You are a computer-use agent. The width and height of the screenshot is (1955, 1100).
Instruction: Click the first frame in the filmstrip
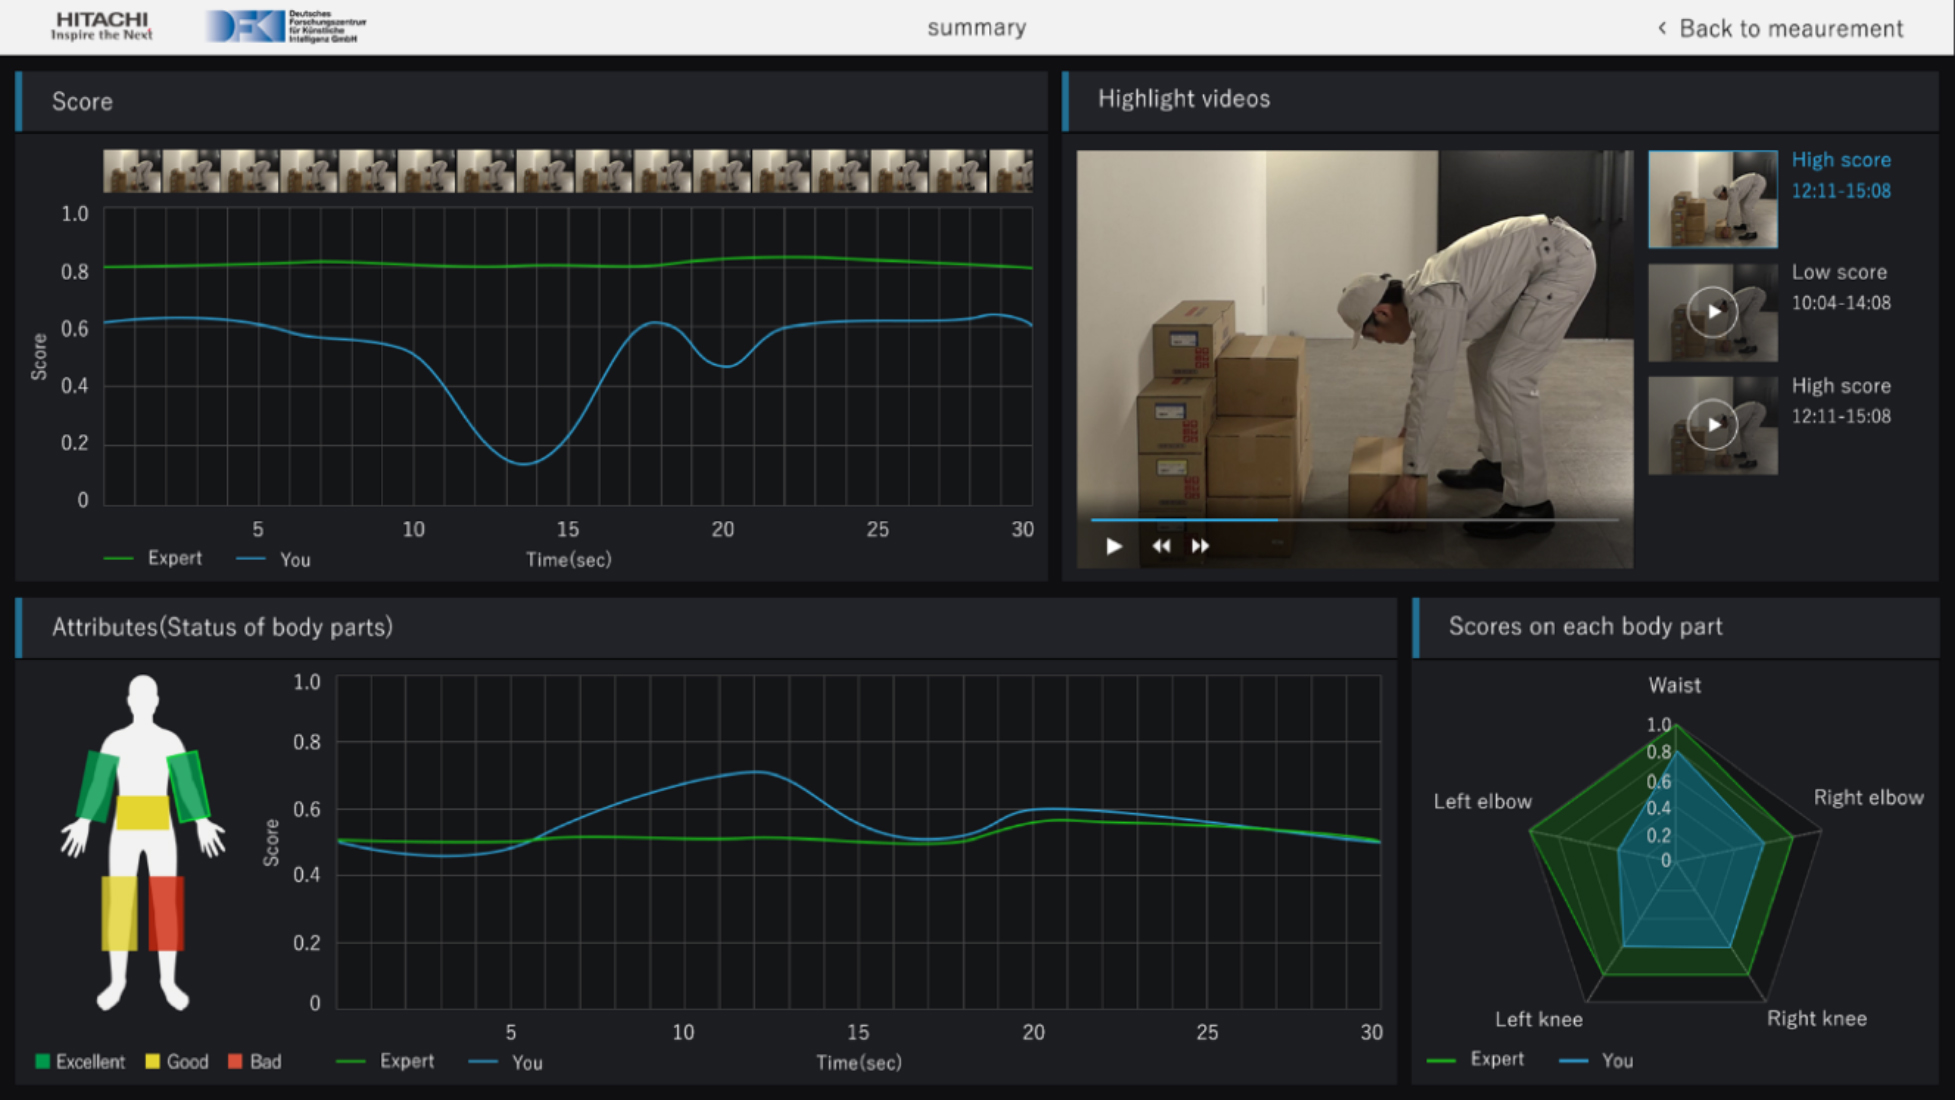tap(132, 171)
